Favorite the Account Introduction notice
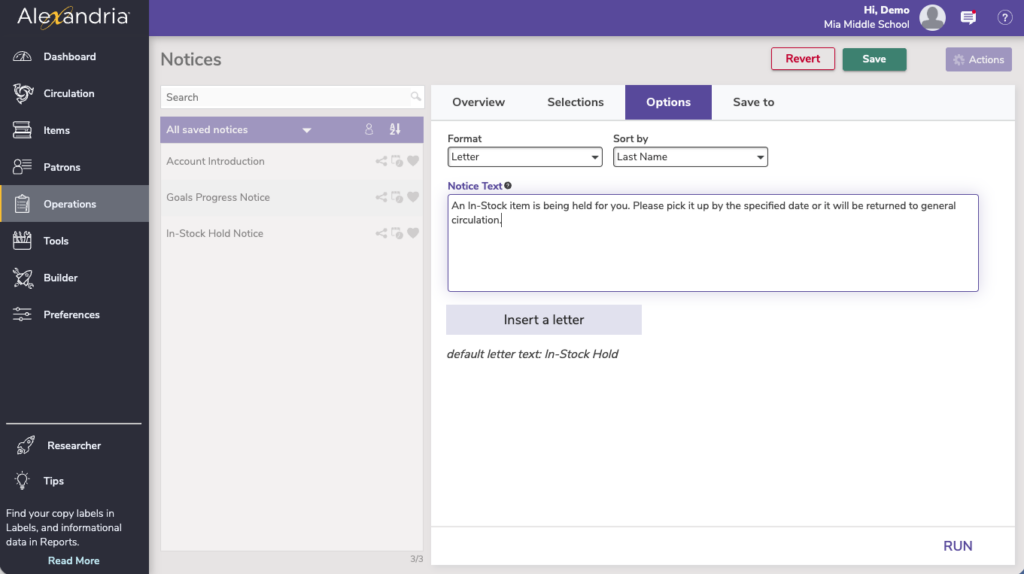The height and width of the screenshot is (574, 1024). (x=412, y=162)
